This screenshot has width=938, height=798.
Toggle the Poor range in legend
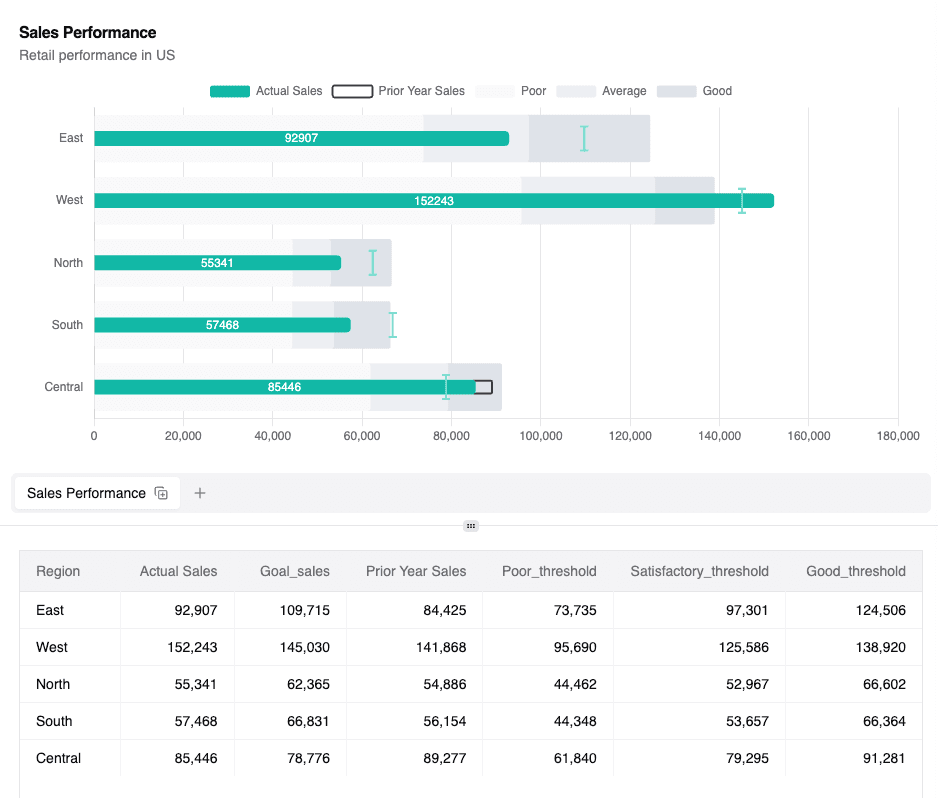point(511,91)
